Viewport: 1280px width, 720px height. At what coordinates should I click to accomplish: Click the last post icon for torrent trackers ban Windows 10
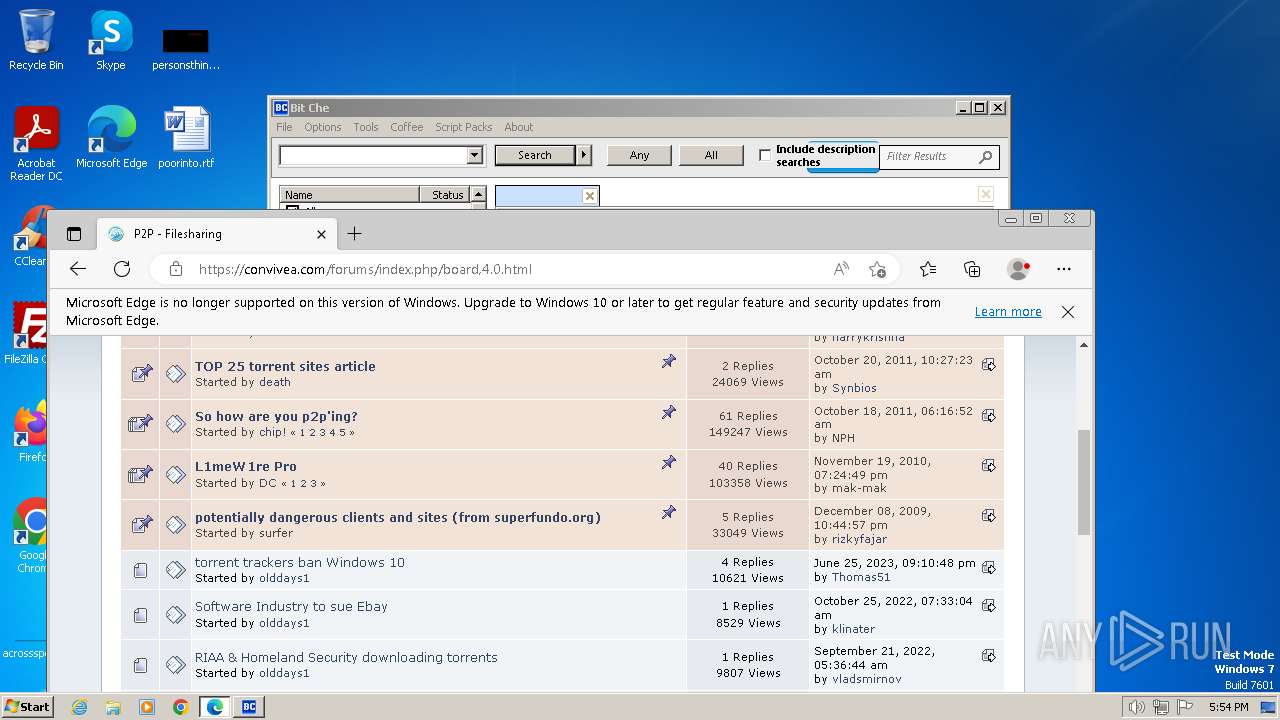pyautogui.click(x=989, y=567)
